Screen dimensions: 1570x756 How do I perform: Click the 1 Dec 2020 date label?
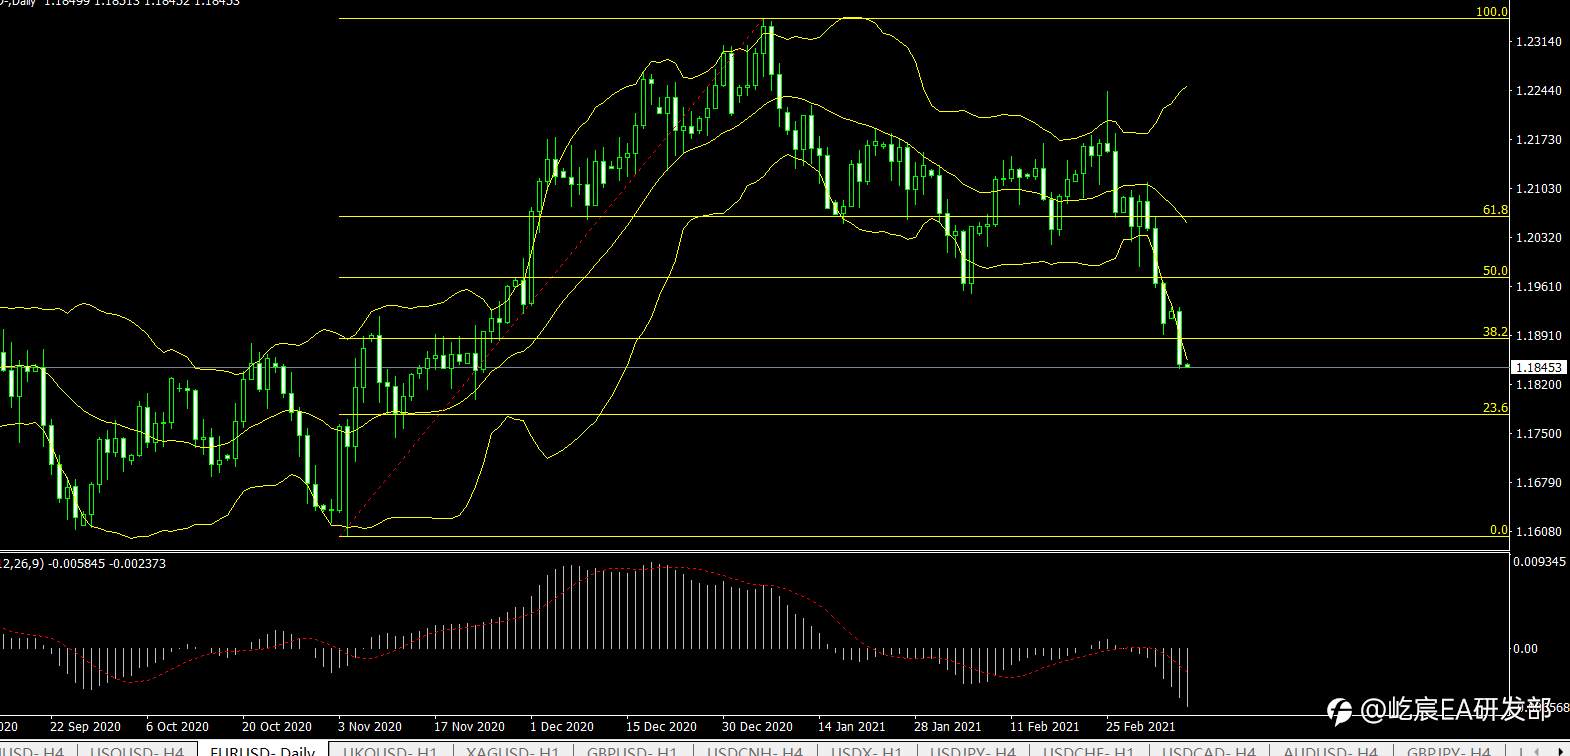562,727
